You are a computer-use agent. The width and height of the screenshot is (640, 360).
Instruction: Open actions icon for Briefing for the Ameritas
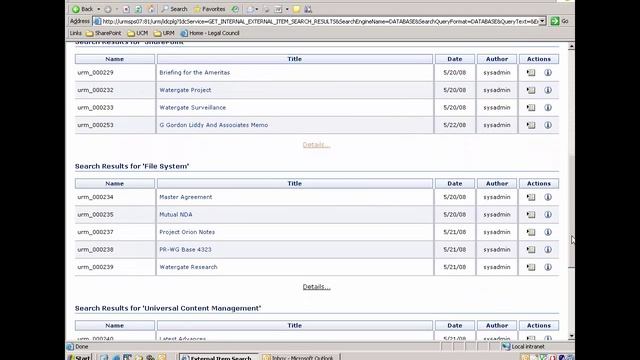click(x=531, y=73)
